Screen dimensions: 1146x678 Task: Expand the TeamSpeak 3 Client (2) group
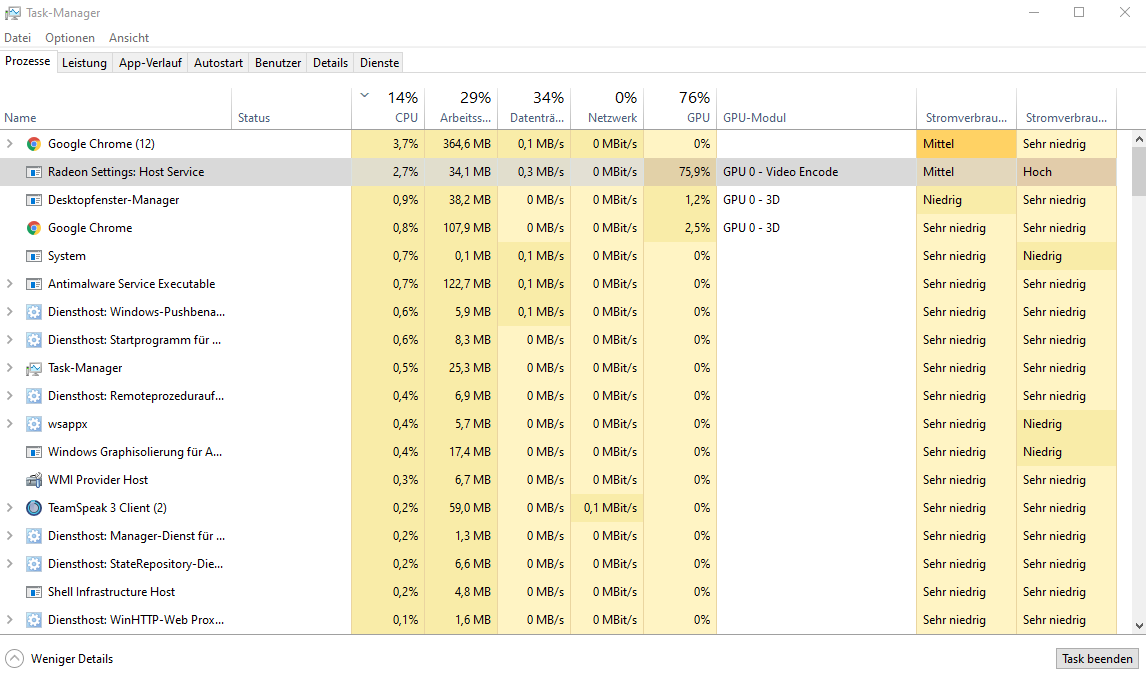tap(10, 508)
